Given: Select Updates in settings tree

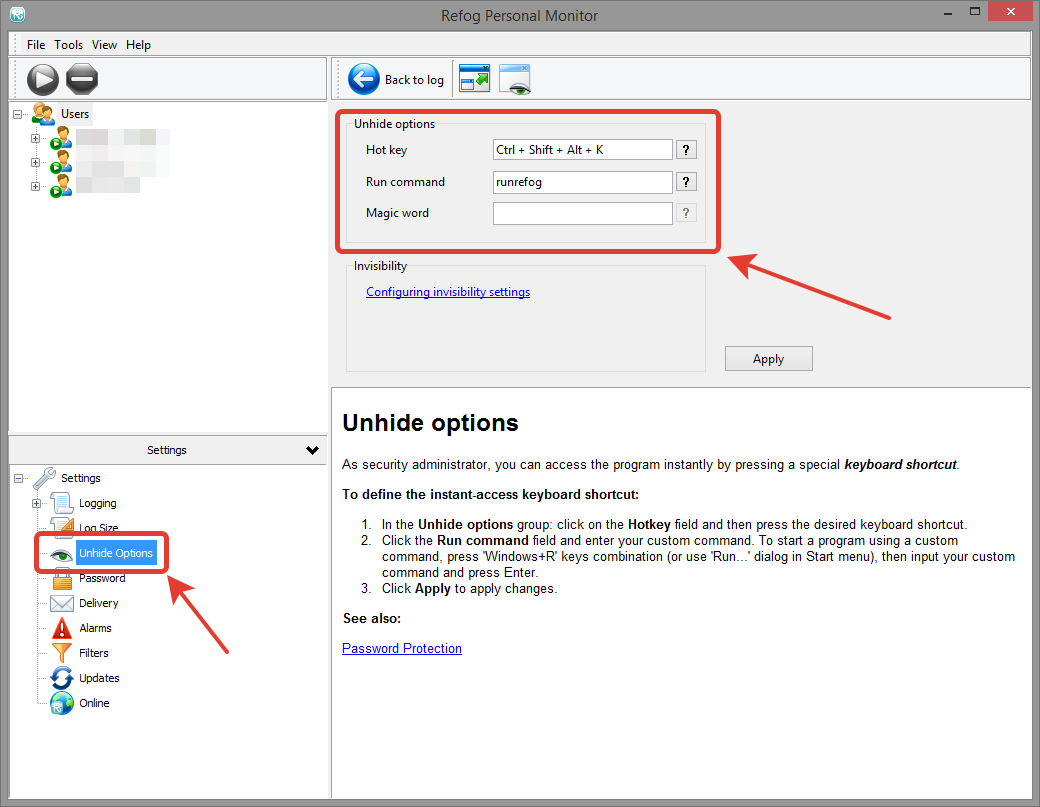Looking at the screenshot, I should 99,678.
